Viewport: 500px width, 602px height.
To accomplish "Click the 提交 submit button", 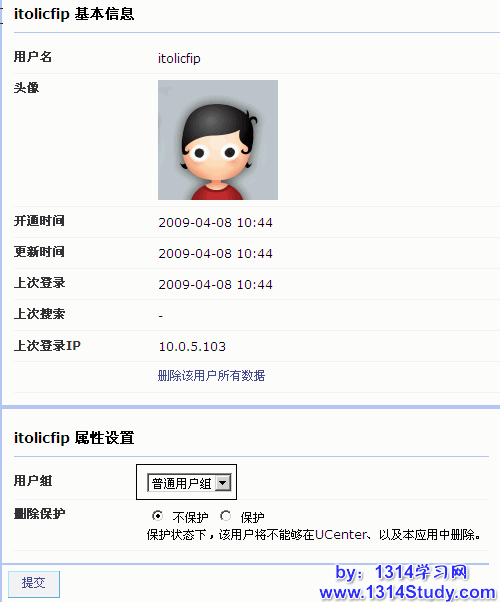I will point(34,583).
